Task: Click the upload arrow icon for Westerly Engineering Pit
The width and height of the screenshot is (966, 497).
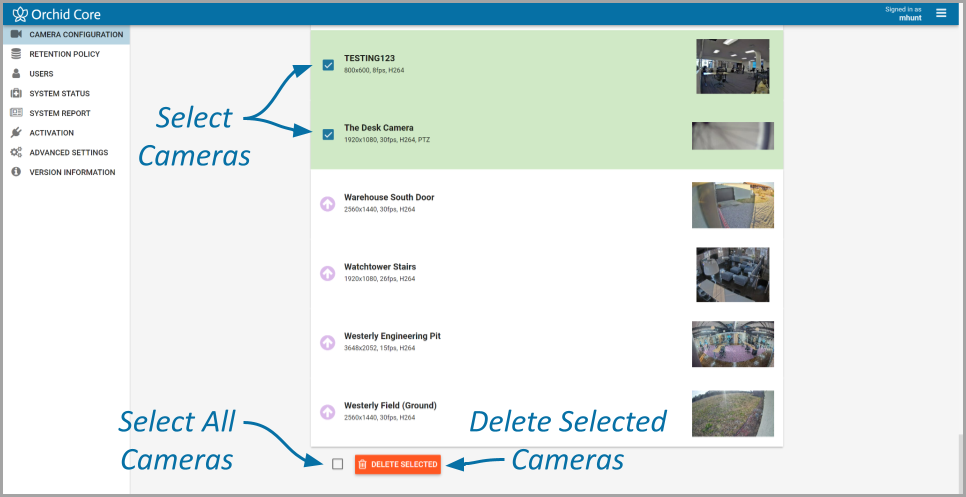Action: pos(328,342)
